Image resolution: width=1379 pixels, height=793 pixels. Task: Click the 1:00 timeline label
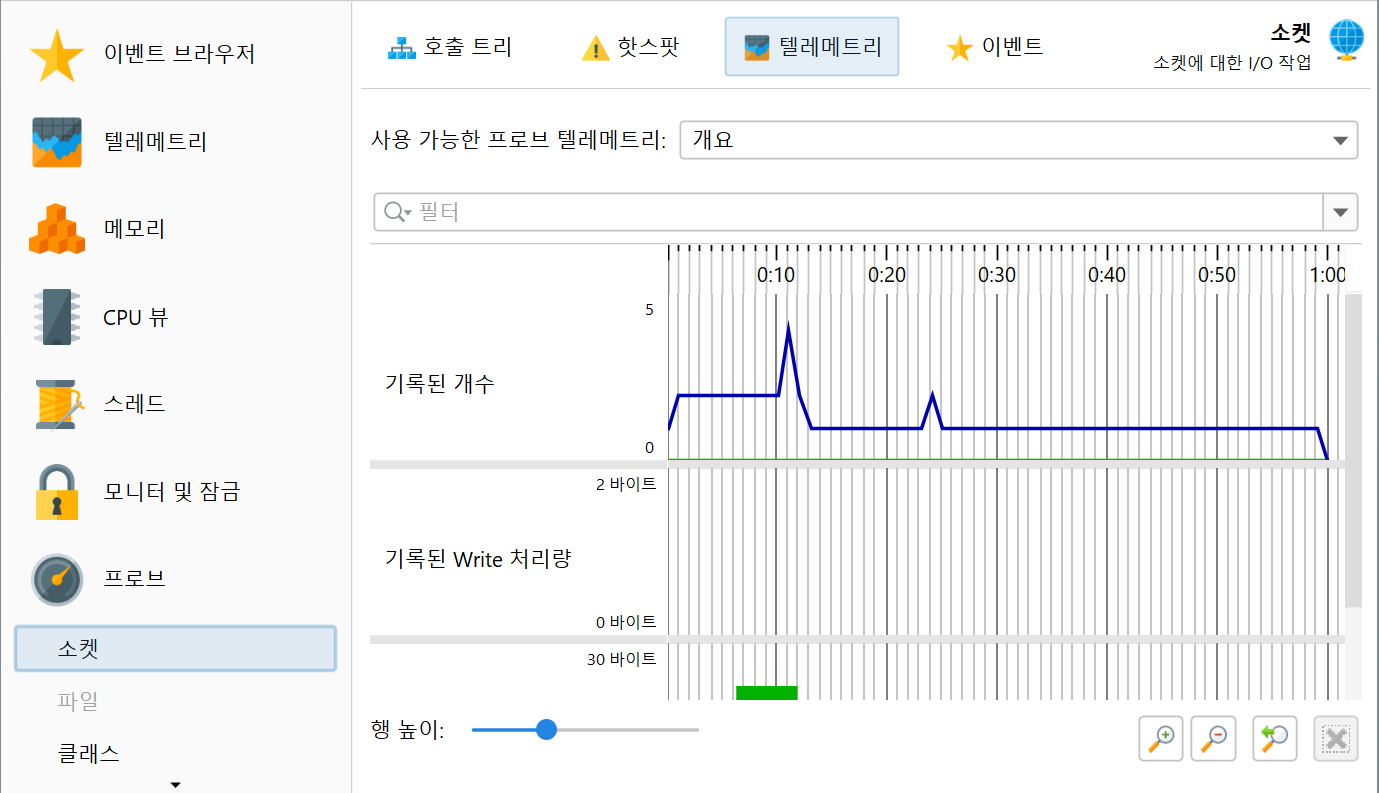[x=1327, y=275]
